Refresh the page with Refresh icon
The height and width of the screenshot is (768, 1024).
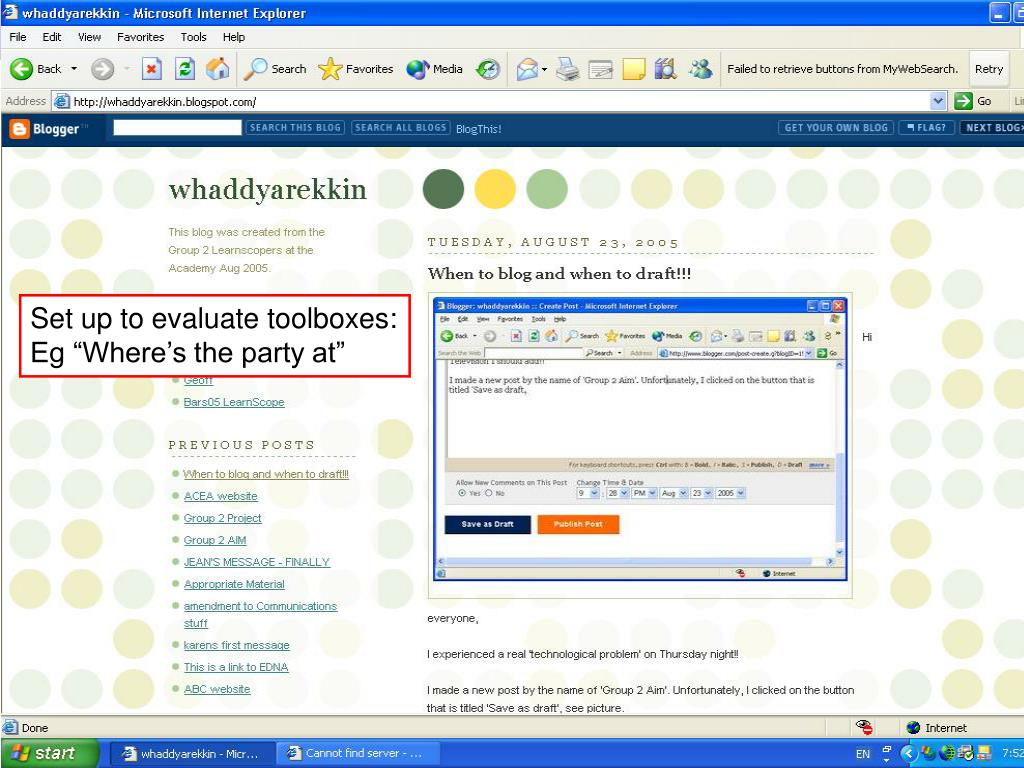pyautogui.click(x=185, y=69)
